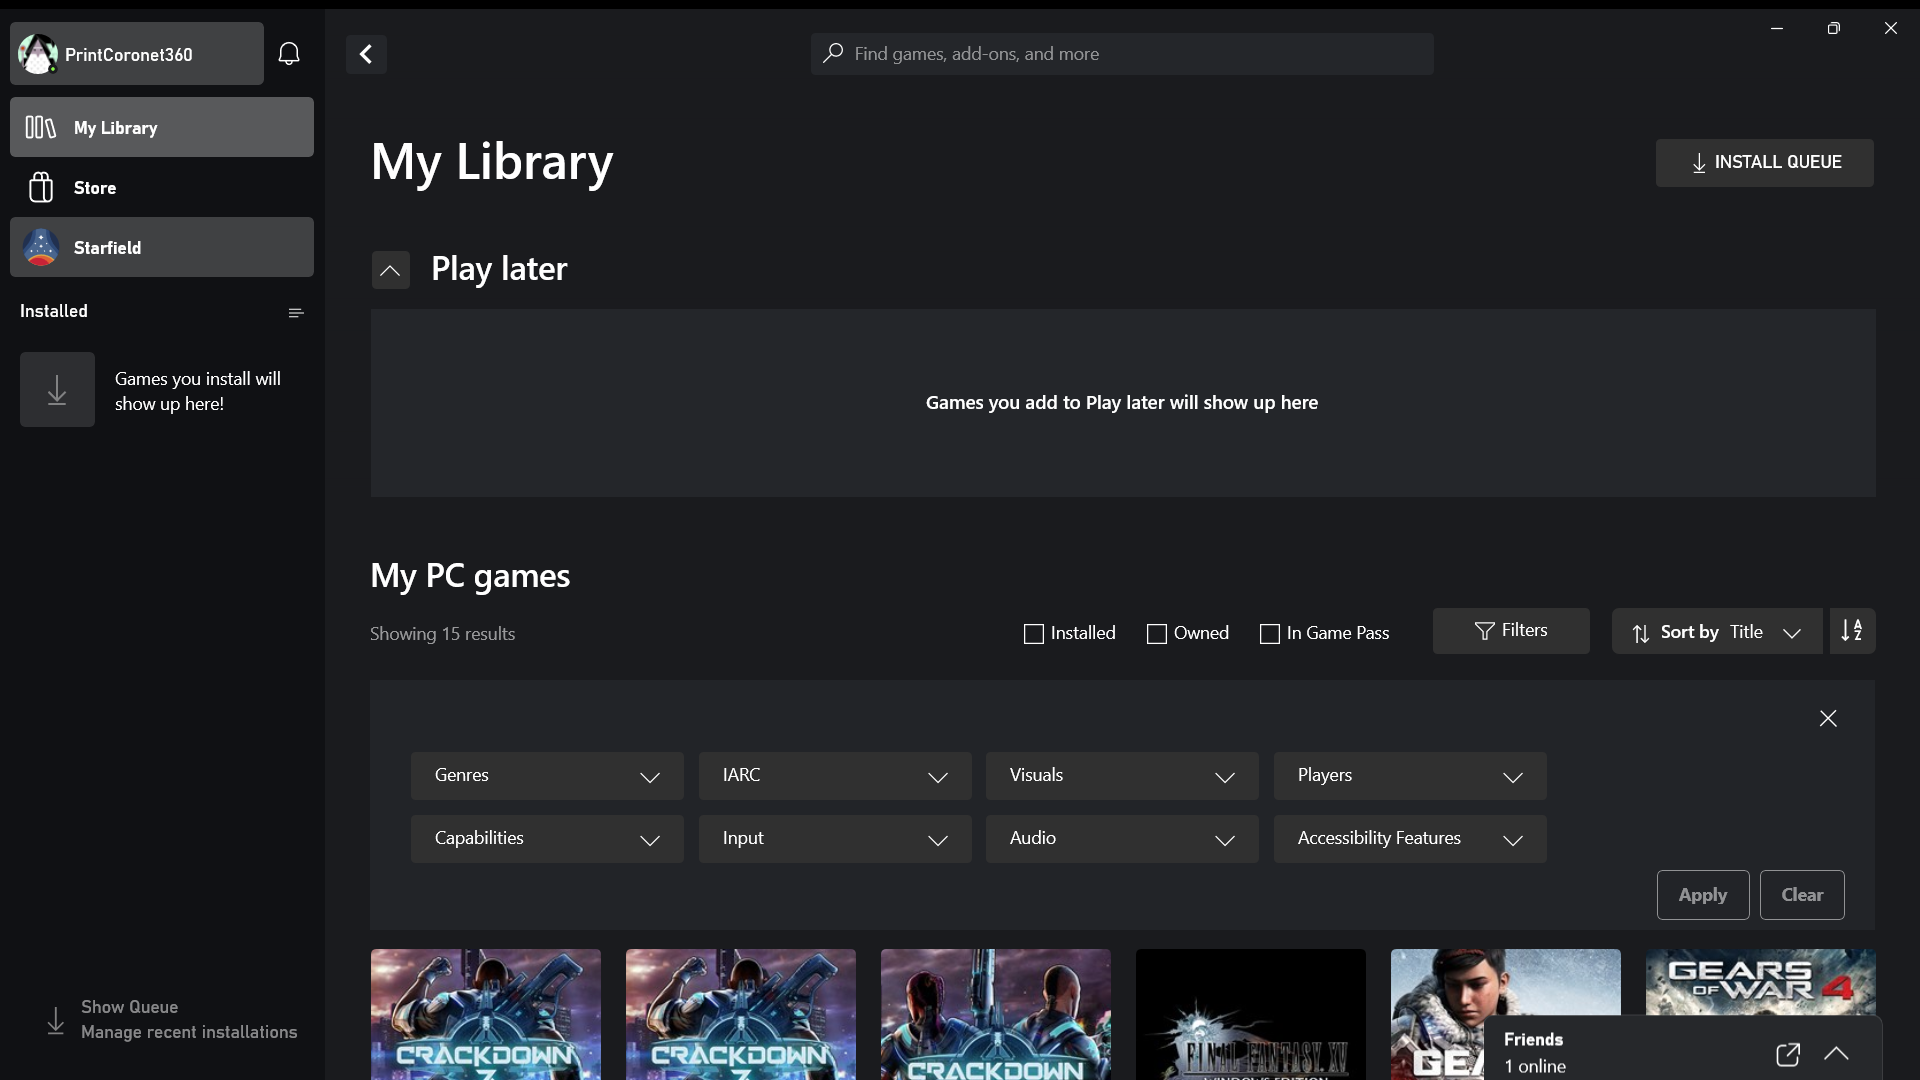This screenshot has height=1080, width=1920.
Task: Open the Install Queue
Action: coord(1765,162)
